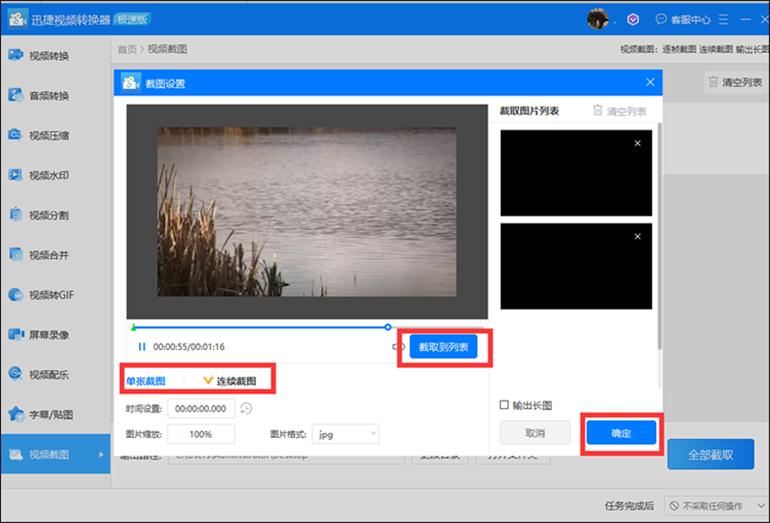770x523 pixels.
Task: Click the captured list vertical scrollbar
Action: [x=659, y=236]
